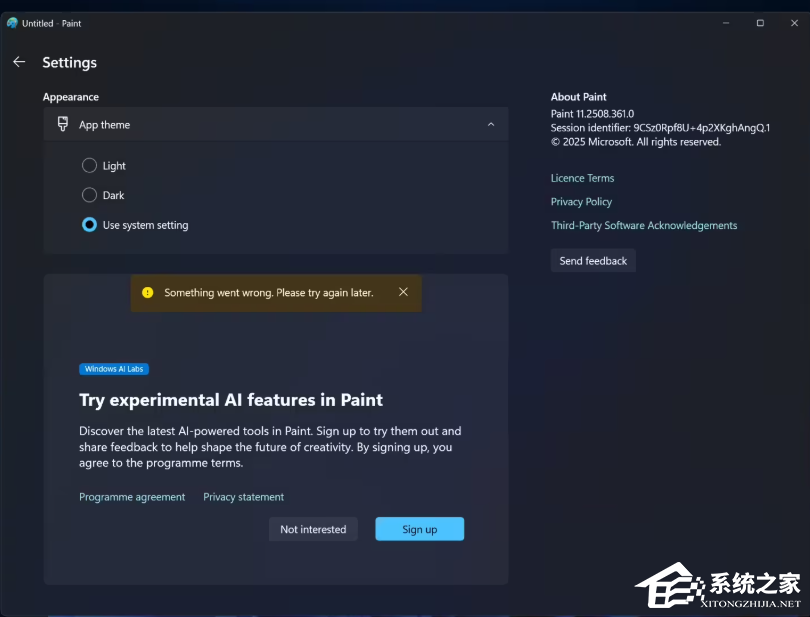Image resolution: width=810 pixels, height=617 pixels.
Task: Open Third-Party Software Acknowledgements
Action: point(644,225)
